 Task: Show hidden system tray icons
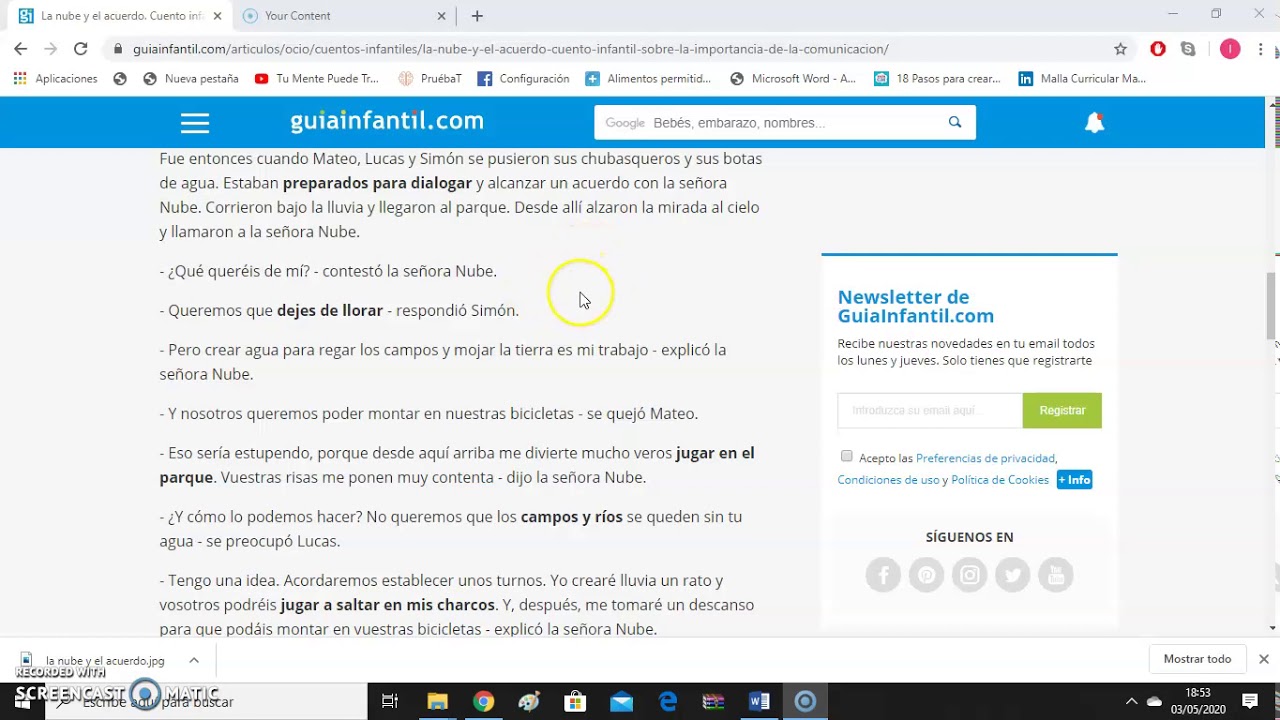(x=1131, y=701)
